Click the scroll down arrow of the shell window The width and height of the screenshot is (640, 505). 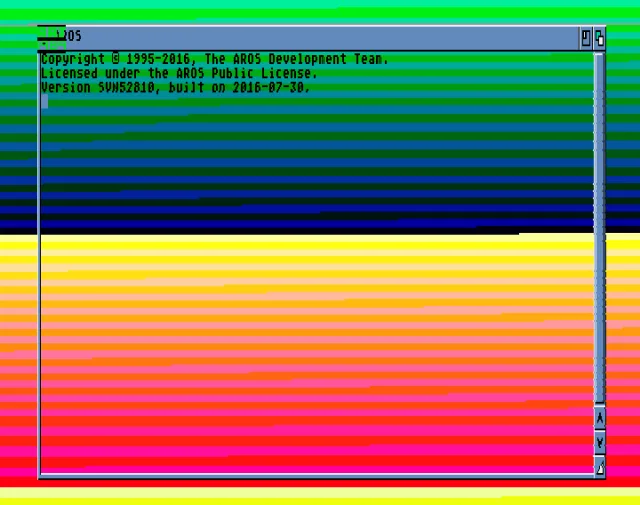[600, 442]
